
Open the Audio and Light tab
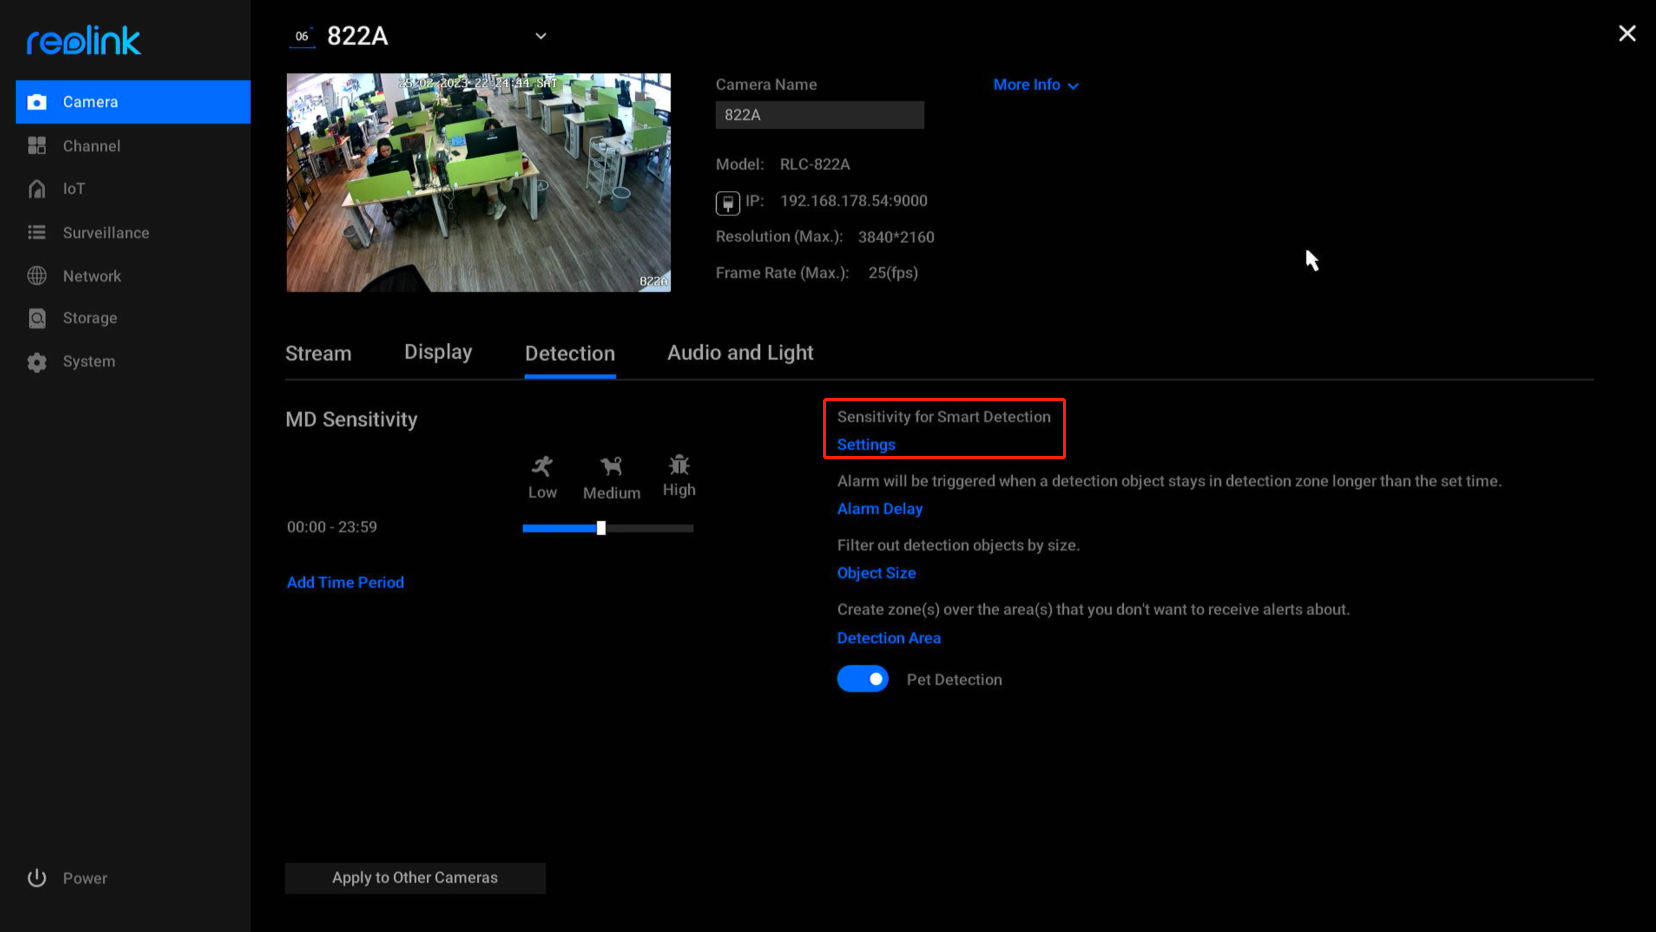740,352
